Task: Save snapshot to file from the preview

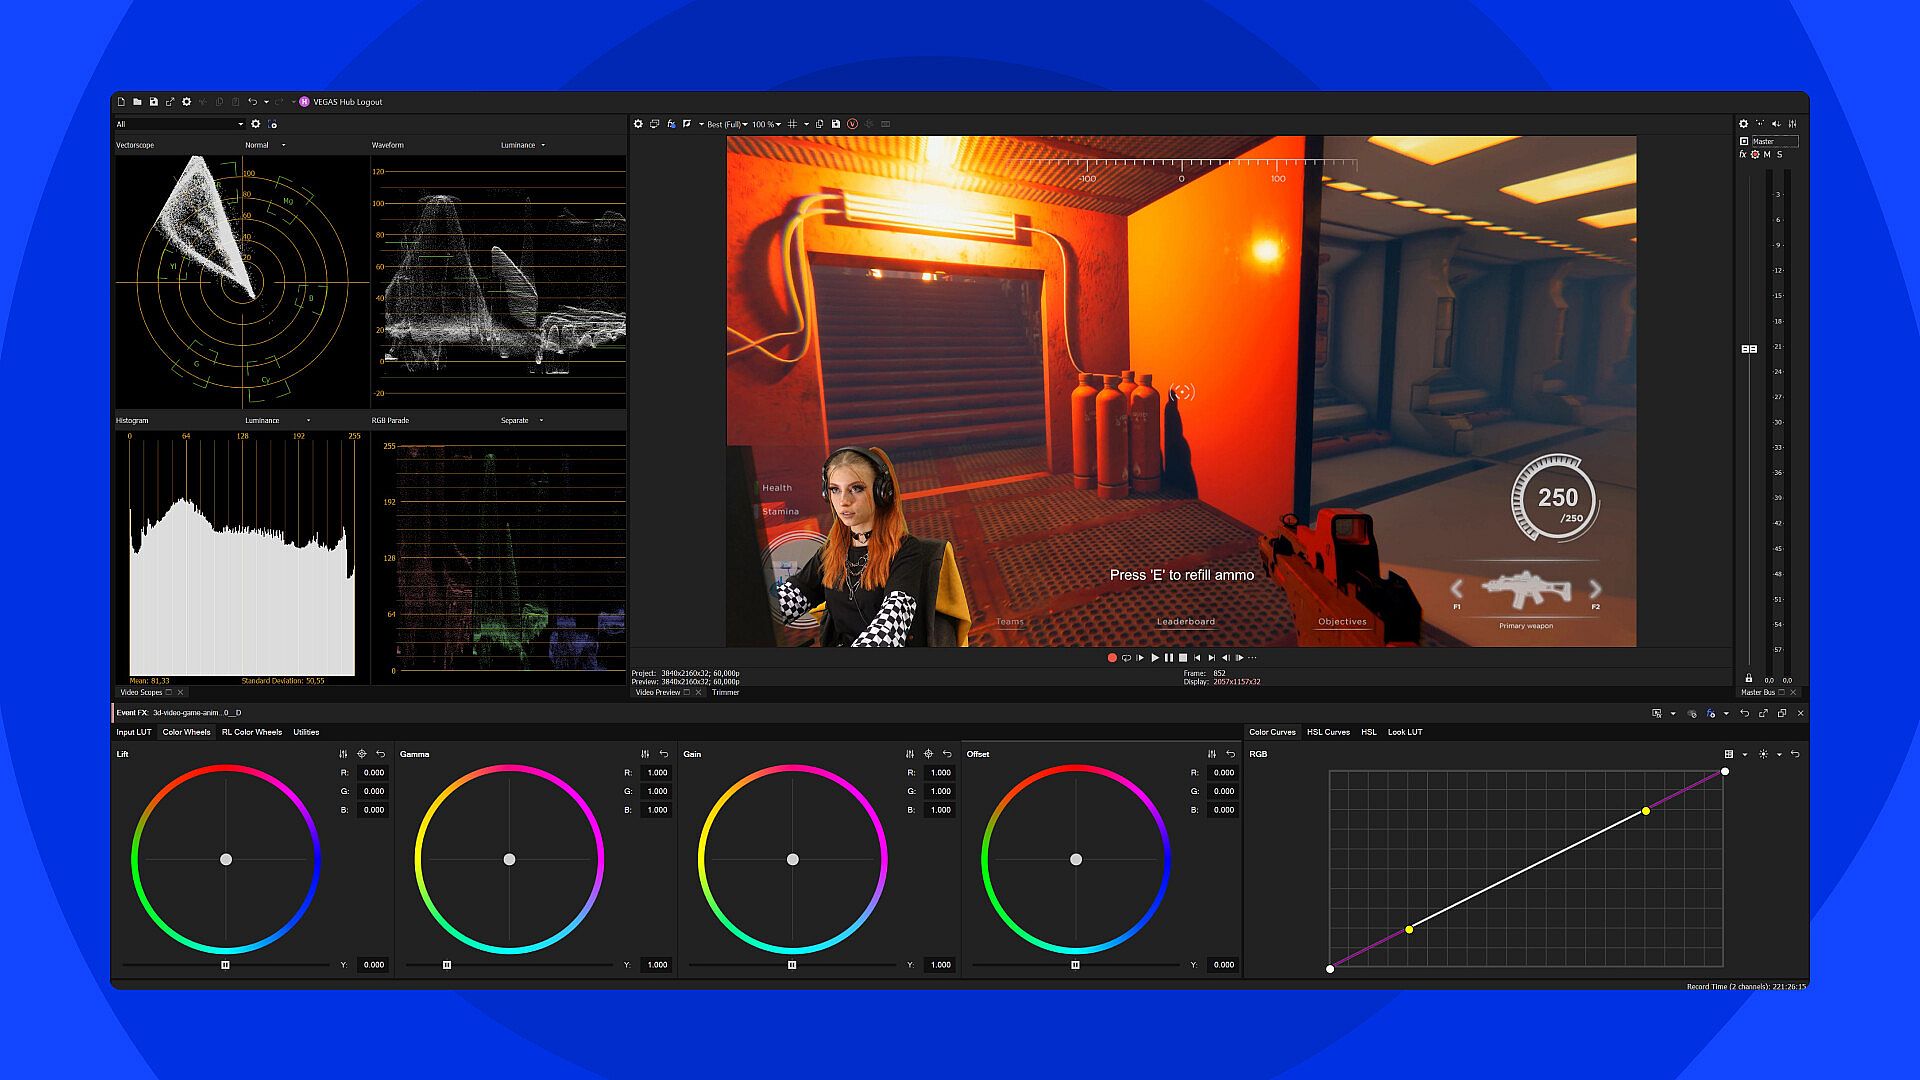Action: click(x=836, y=124)
